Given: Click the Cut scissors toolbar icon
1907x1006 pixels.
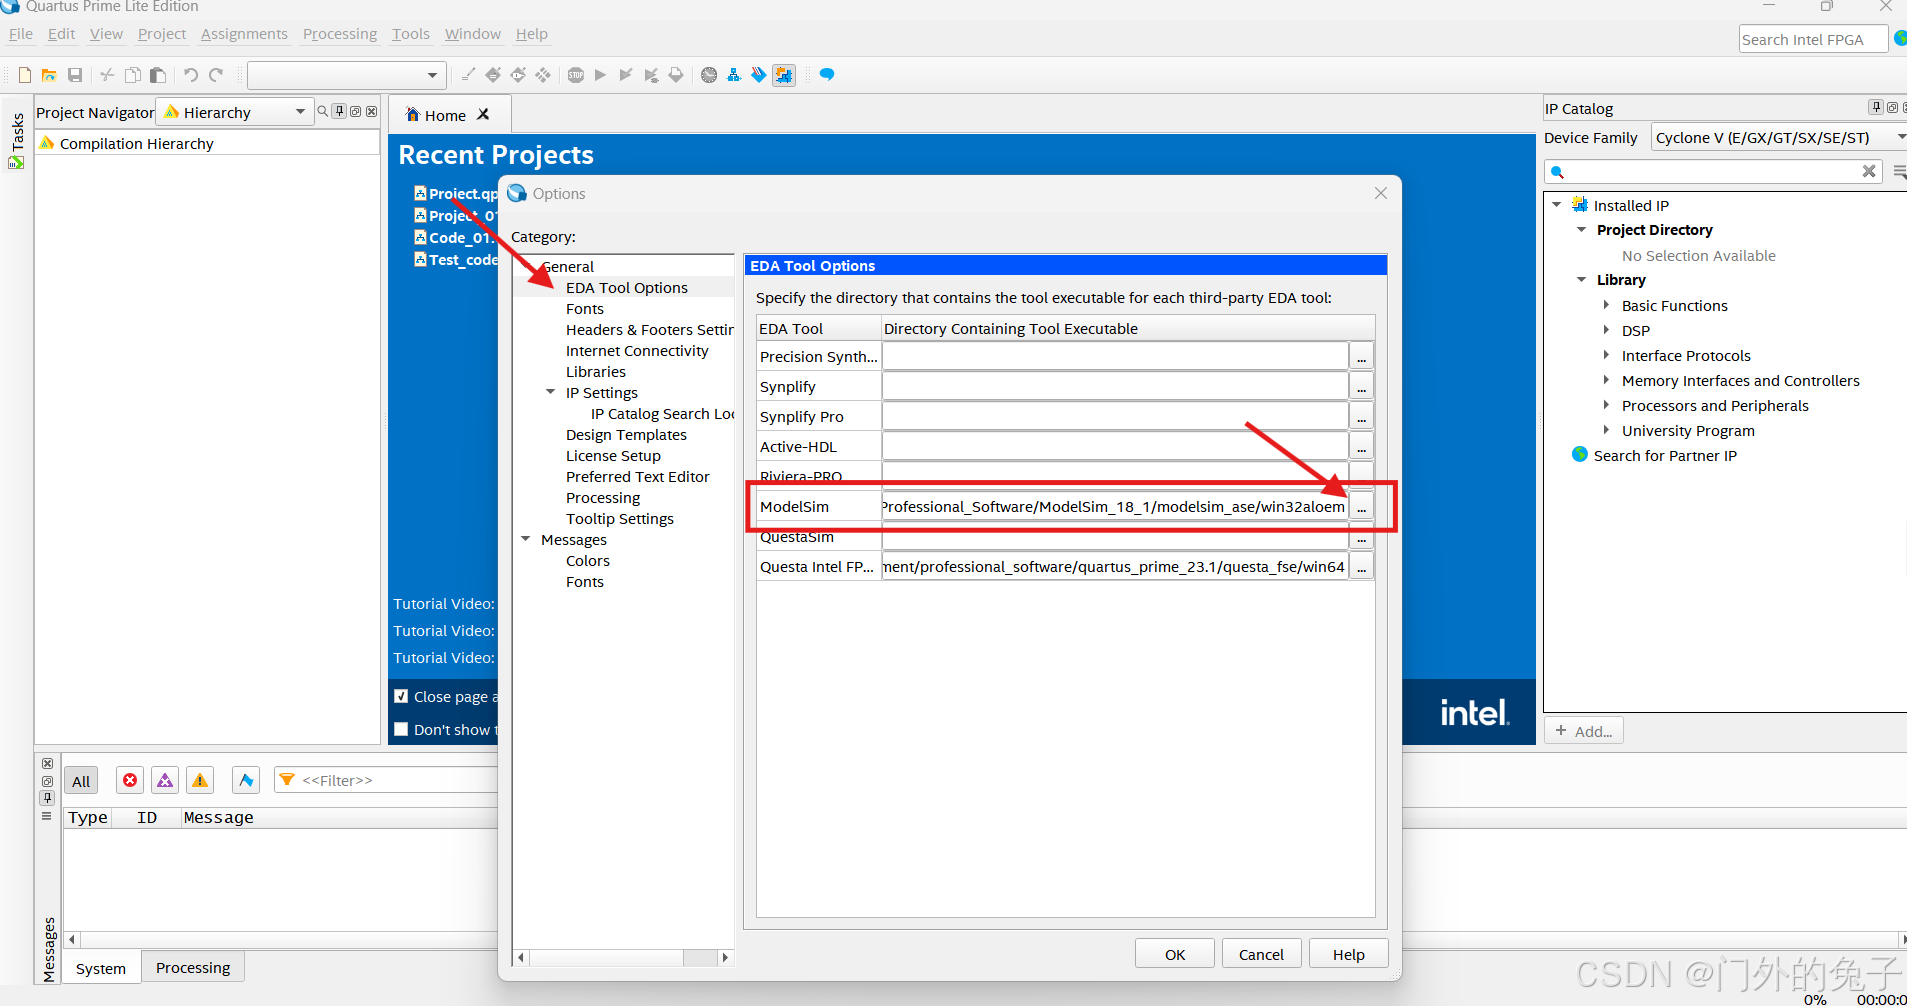Looking at the screenshot, I should point(107,75).
